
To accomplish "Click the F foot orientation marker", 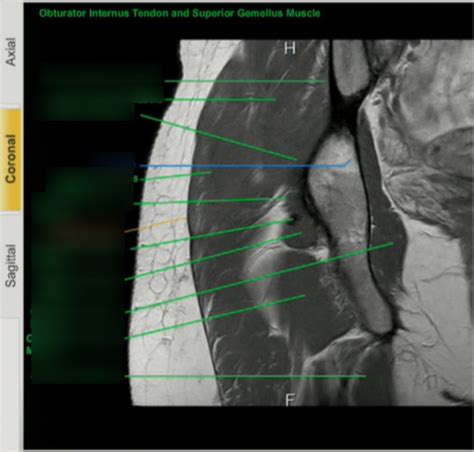I will 290,399.
